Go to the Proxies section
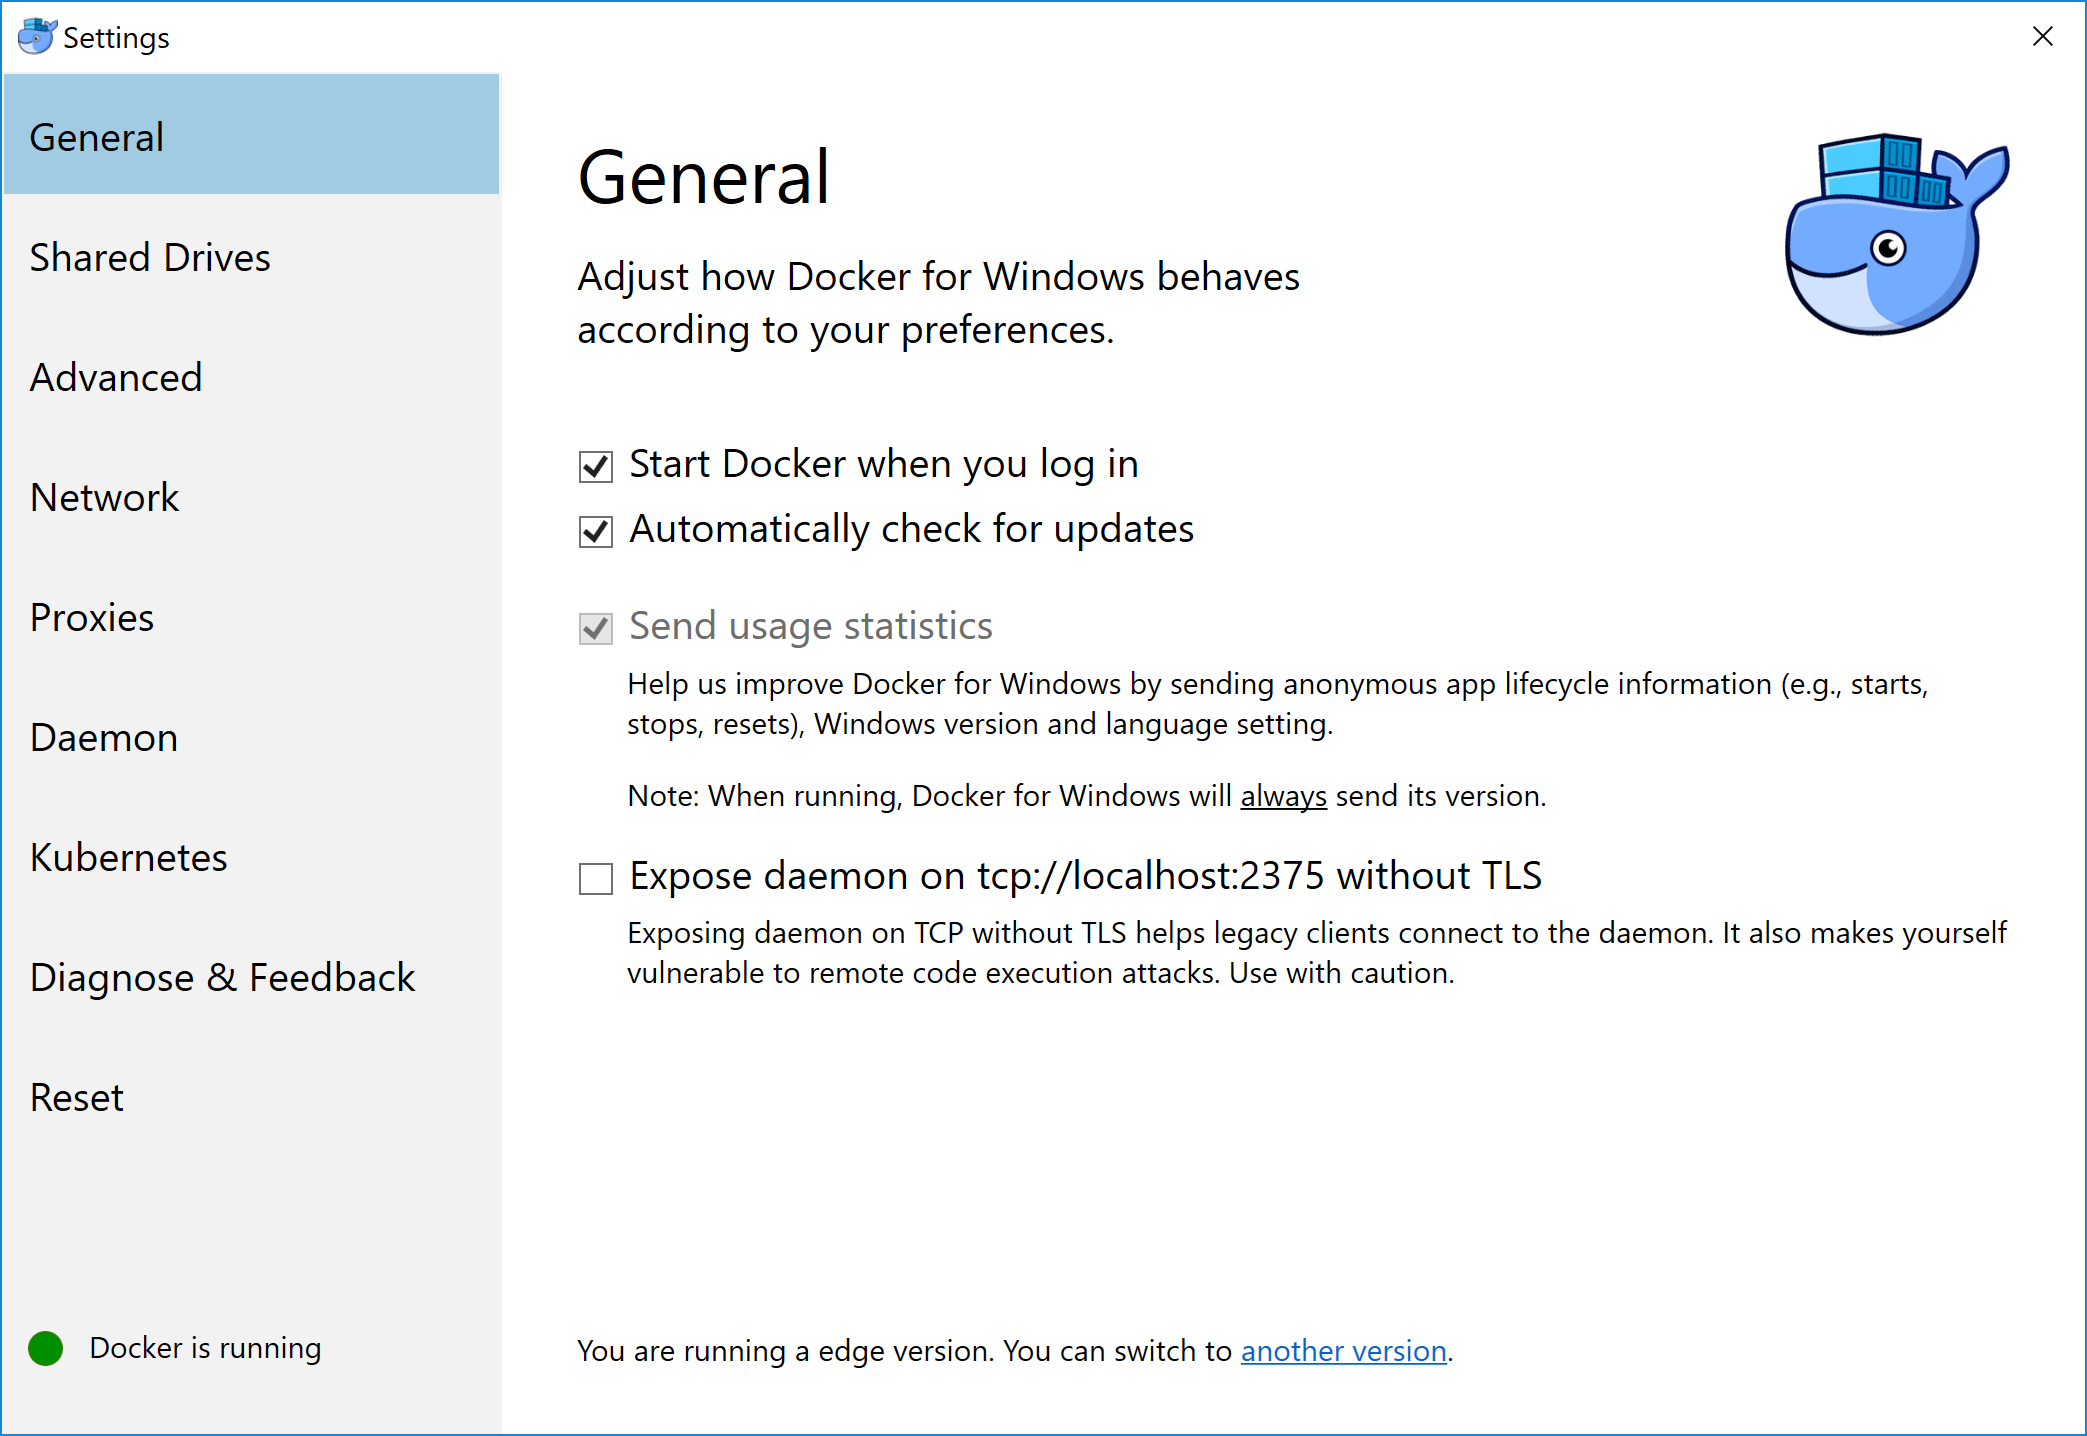The height and width of the screenshot is (1436, 2087). tap(92, 618)
